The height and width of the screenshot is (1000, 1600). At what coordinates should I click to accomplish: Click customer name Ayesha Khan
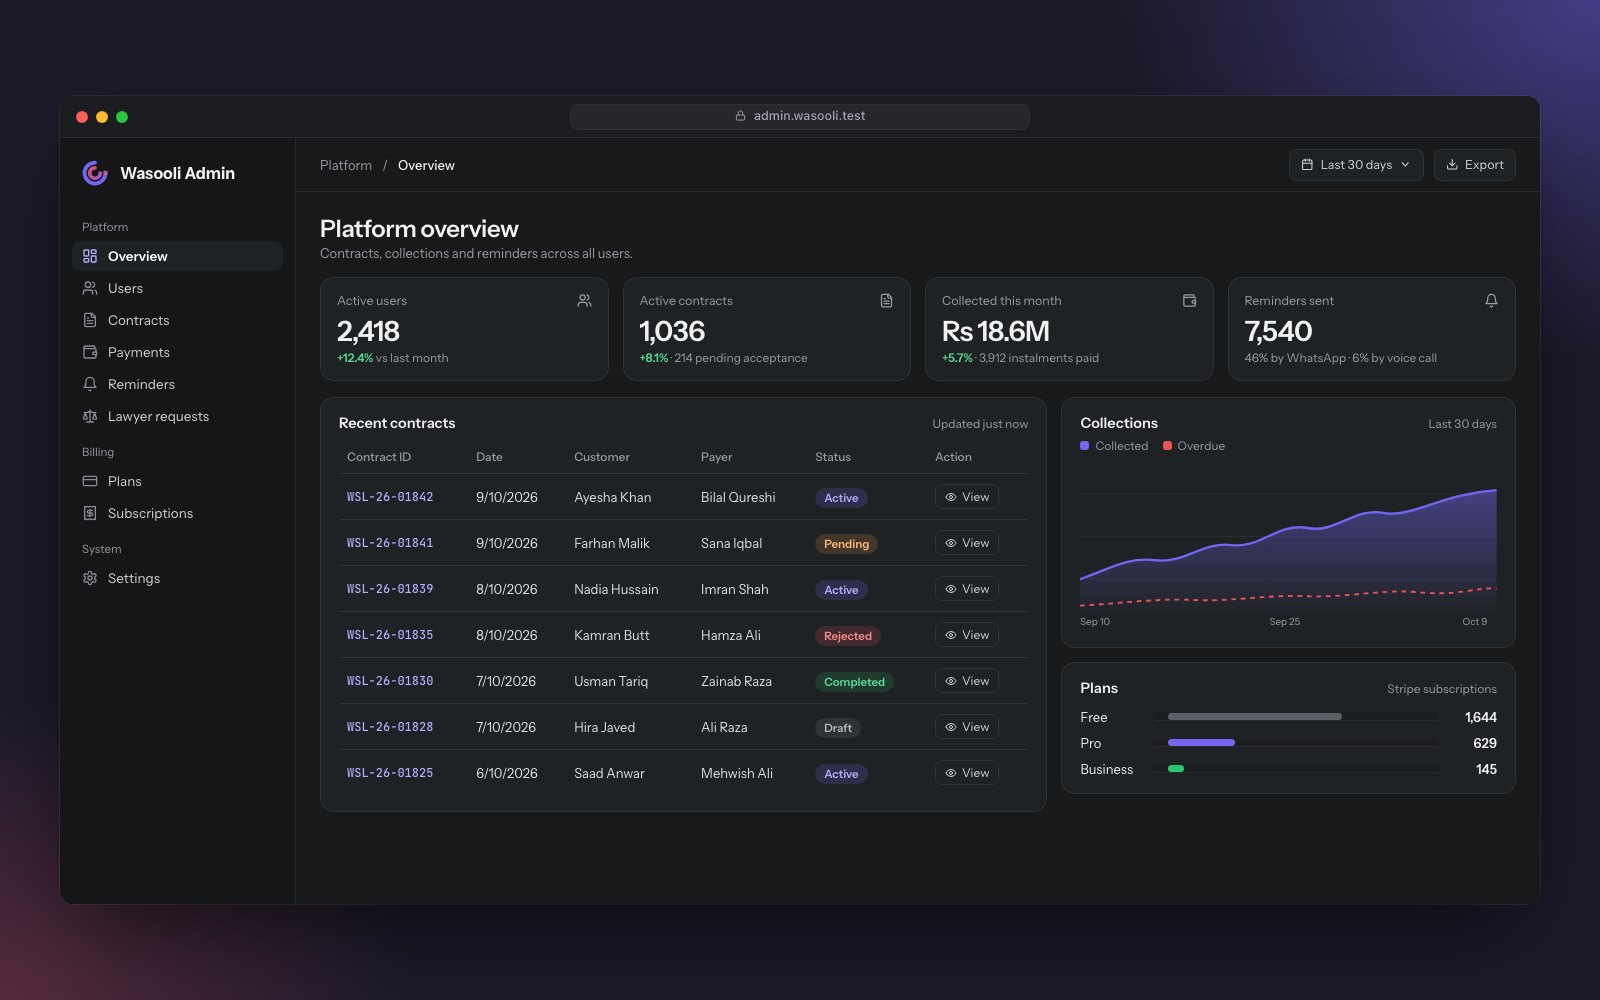[612, 497]
